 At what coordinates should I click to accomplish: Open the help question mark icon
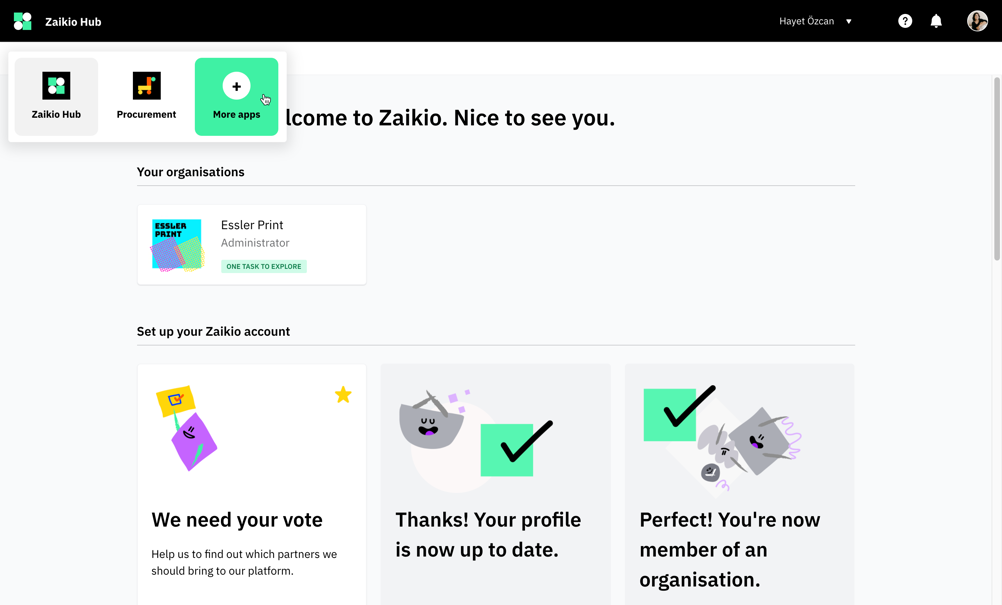point(905,21)
